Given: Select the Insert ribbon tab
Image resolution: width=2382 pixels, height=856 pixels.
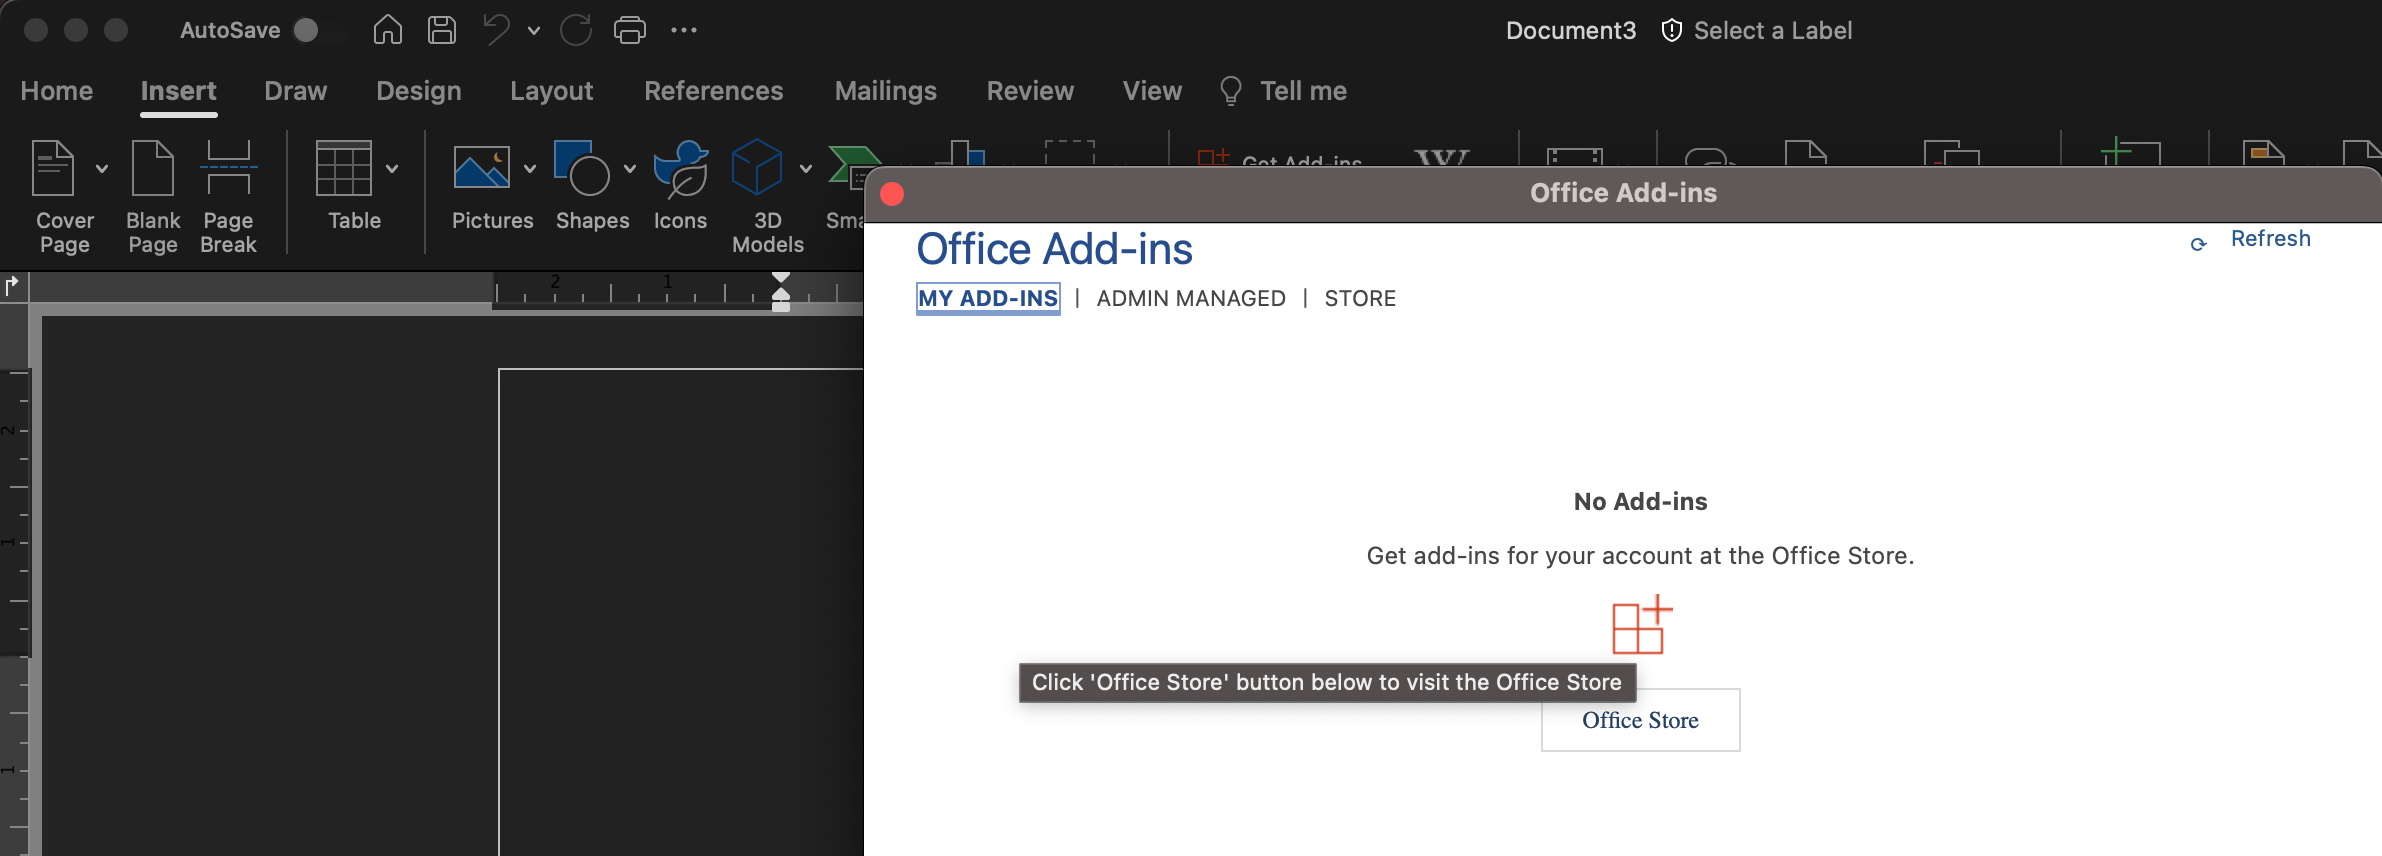Looking at the screenshot, I should [179, 91].
